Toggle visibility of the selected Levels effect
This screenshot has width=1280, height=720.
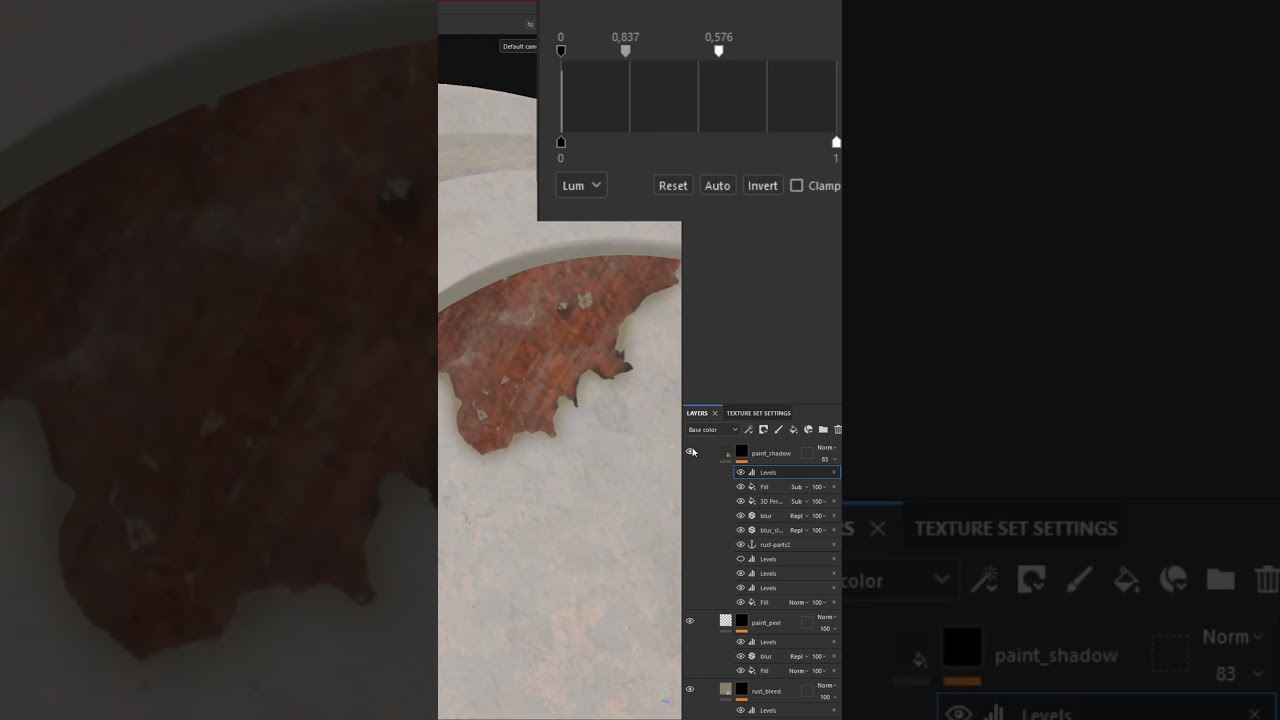740,472
